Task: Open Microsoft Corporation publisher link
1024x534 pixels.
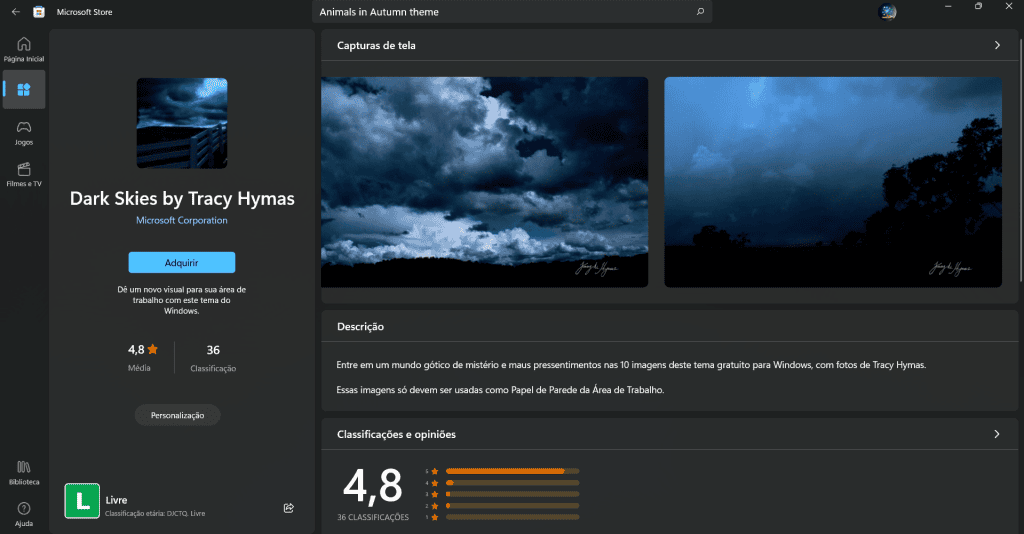Action: click(182, 221)
